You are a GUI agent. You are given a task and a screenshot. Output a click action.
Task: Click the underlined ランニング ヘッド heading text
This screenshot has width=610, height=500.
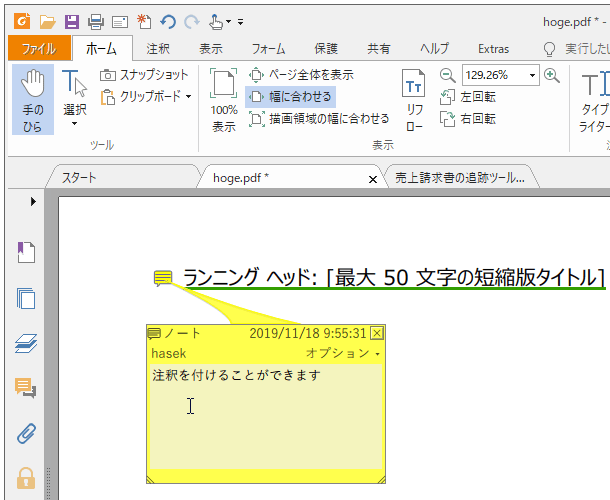click(394, 277)
